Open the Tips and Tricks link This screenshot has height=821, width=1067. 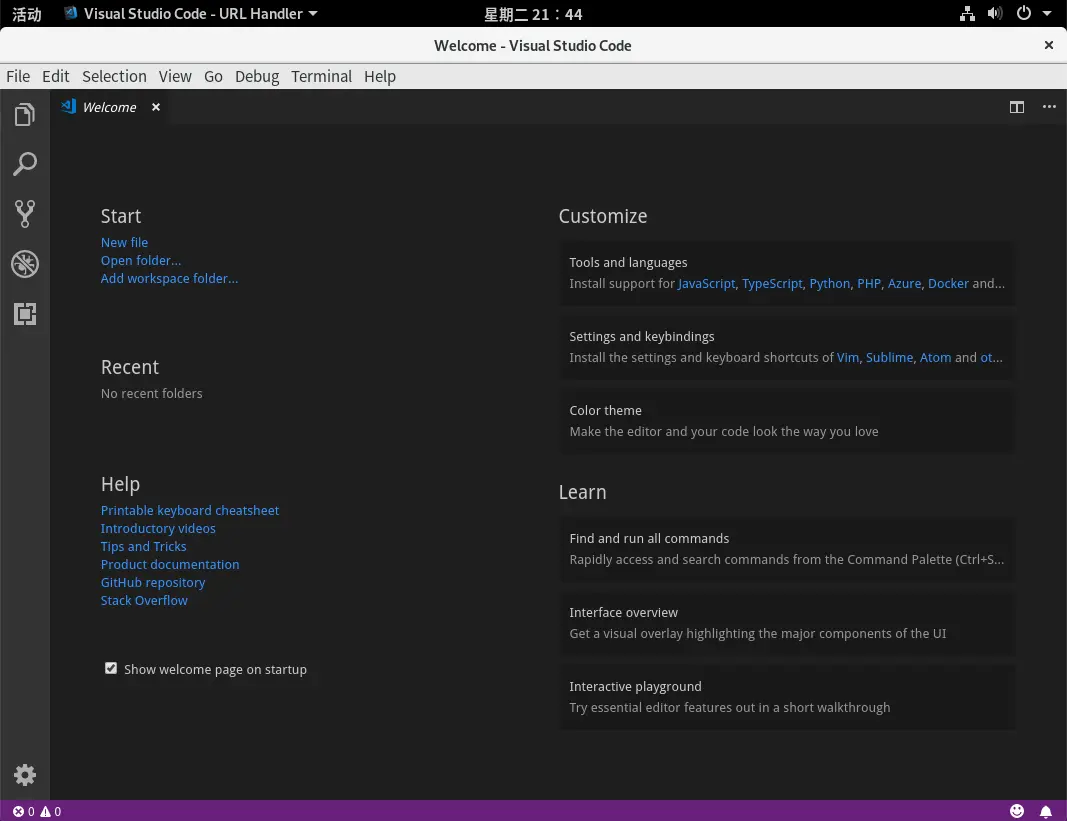pos(143,546)
